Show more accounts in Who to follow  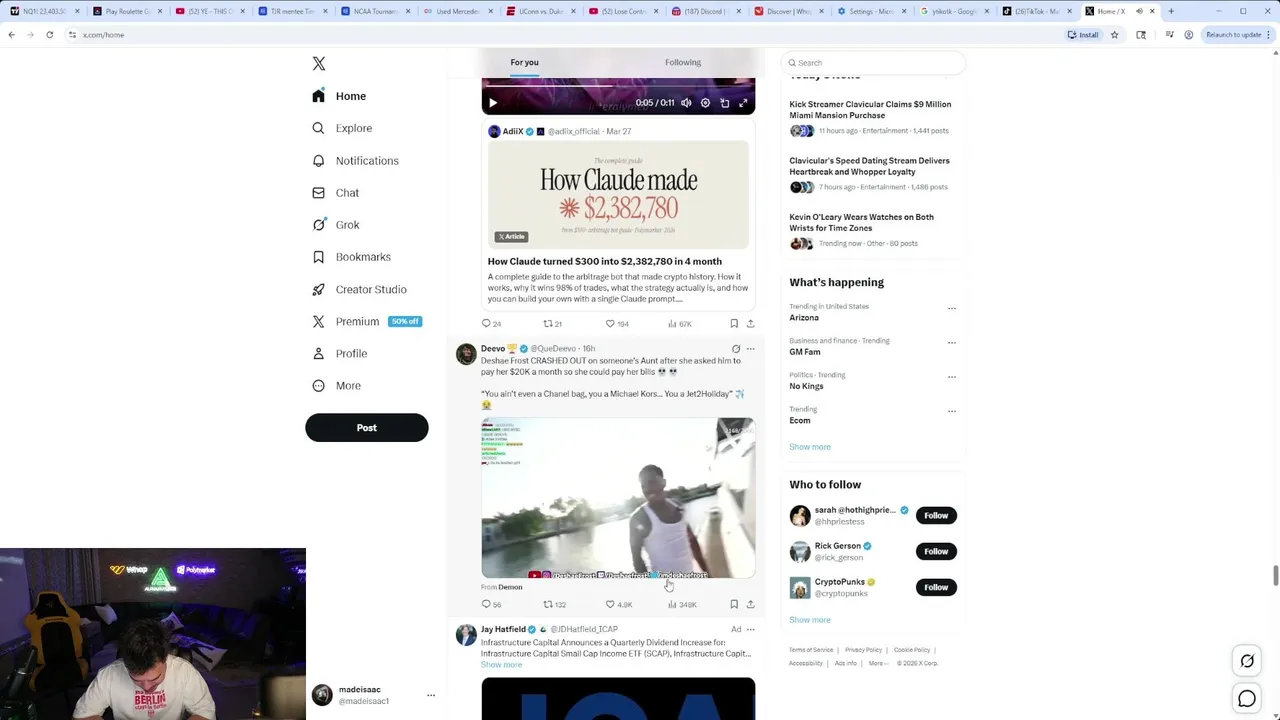click(810, 620)
